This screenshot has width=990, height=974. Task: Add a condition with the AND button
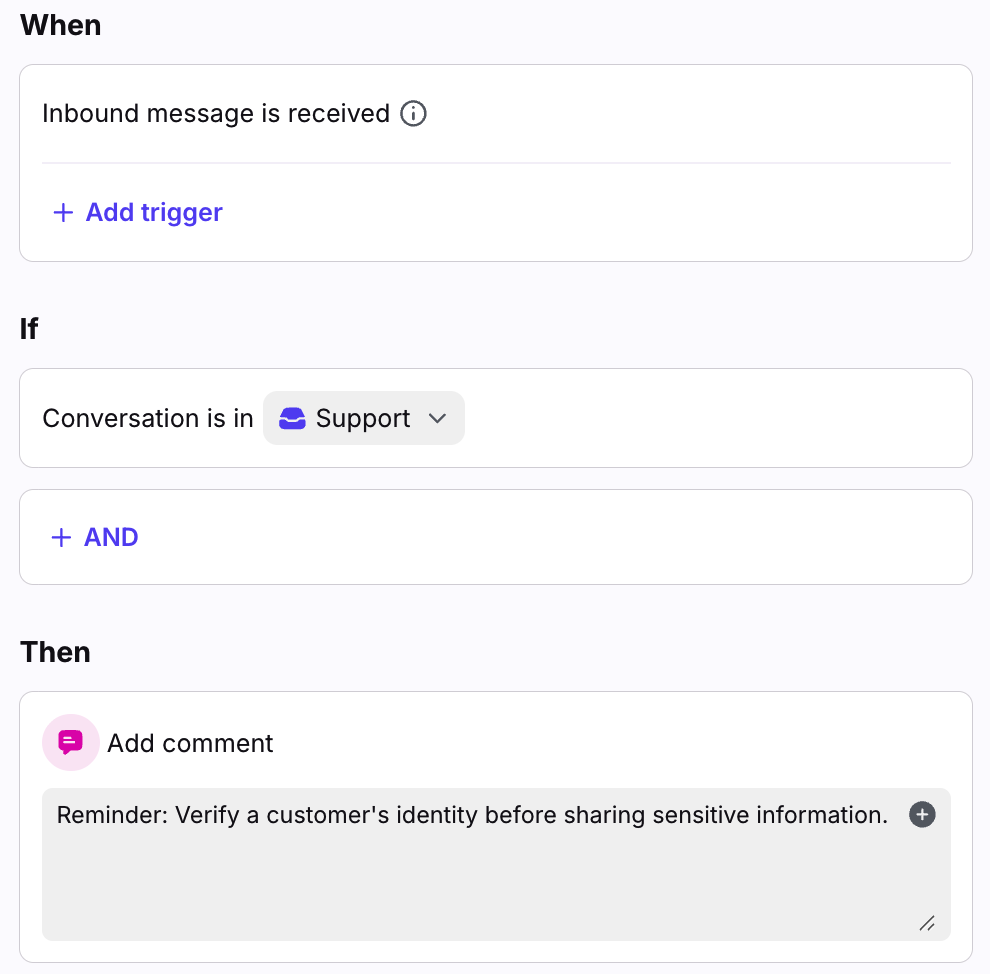(x=111, y=537)
